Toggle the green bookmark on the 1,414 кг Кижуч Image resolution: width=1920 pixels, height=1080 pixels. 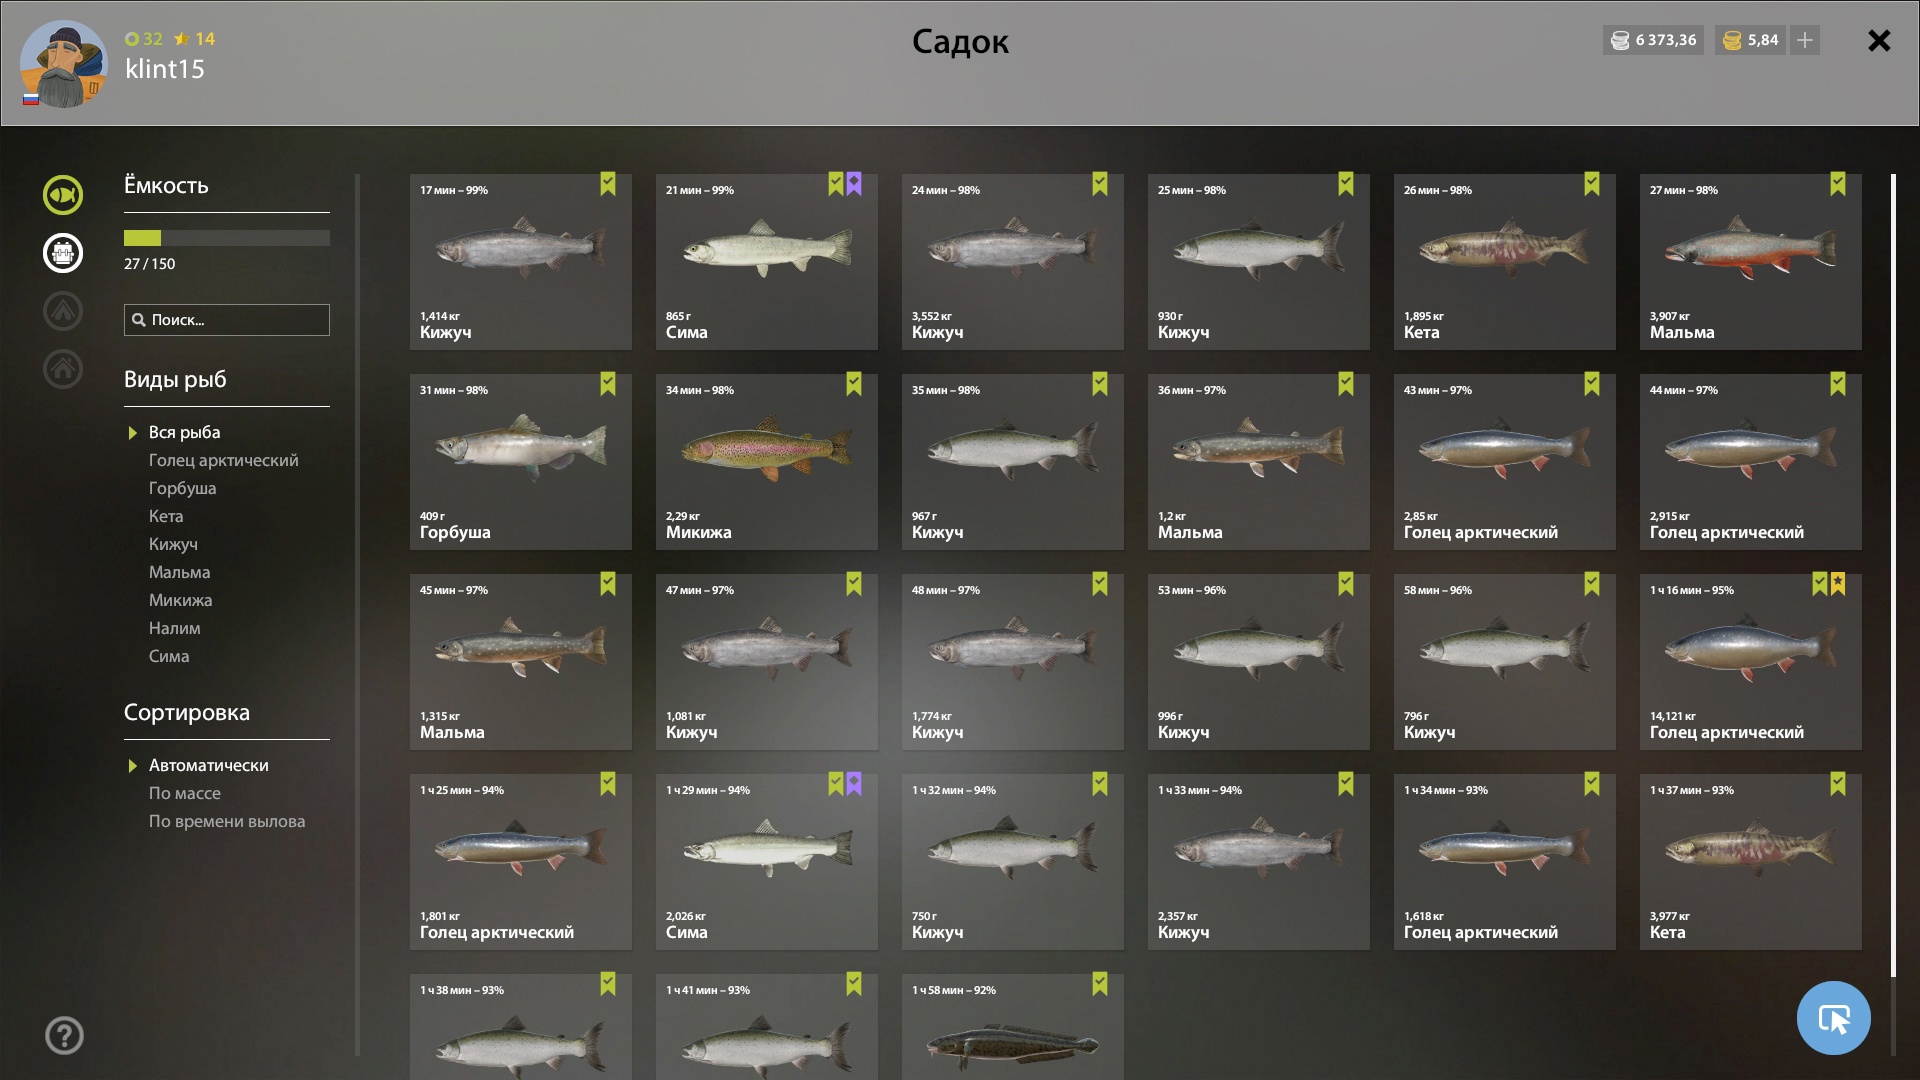[608, 184]
